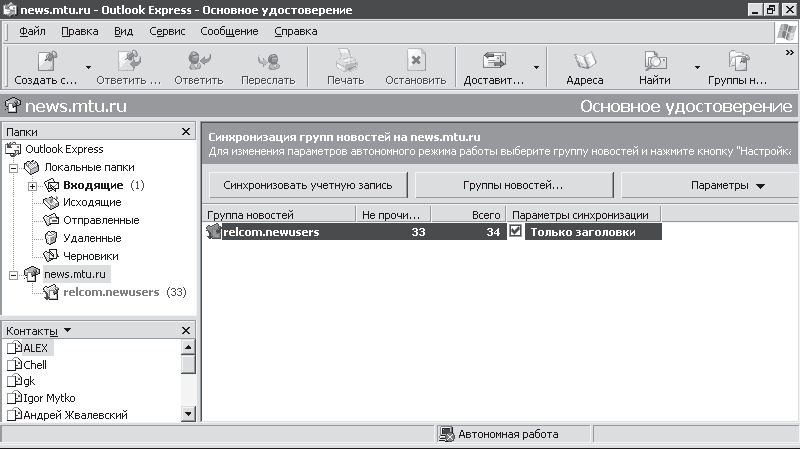Image resolution: width=800 pixels, height=449 pixels.
Task: Open the Контакты dropdown arrow
Action: [67, 331]
